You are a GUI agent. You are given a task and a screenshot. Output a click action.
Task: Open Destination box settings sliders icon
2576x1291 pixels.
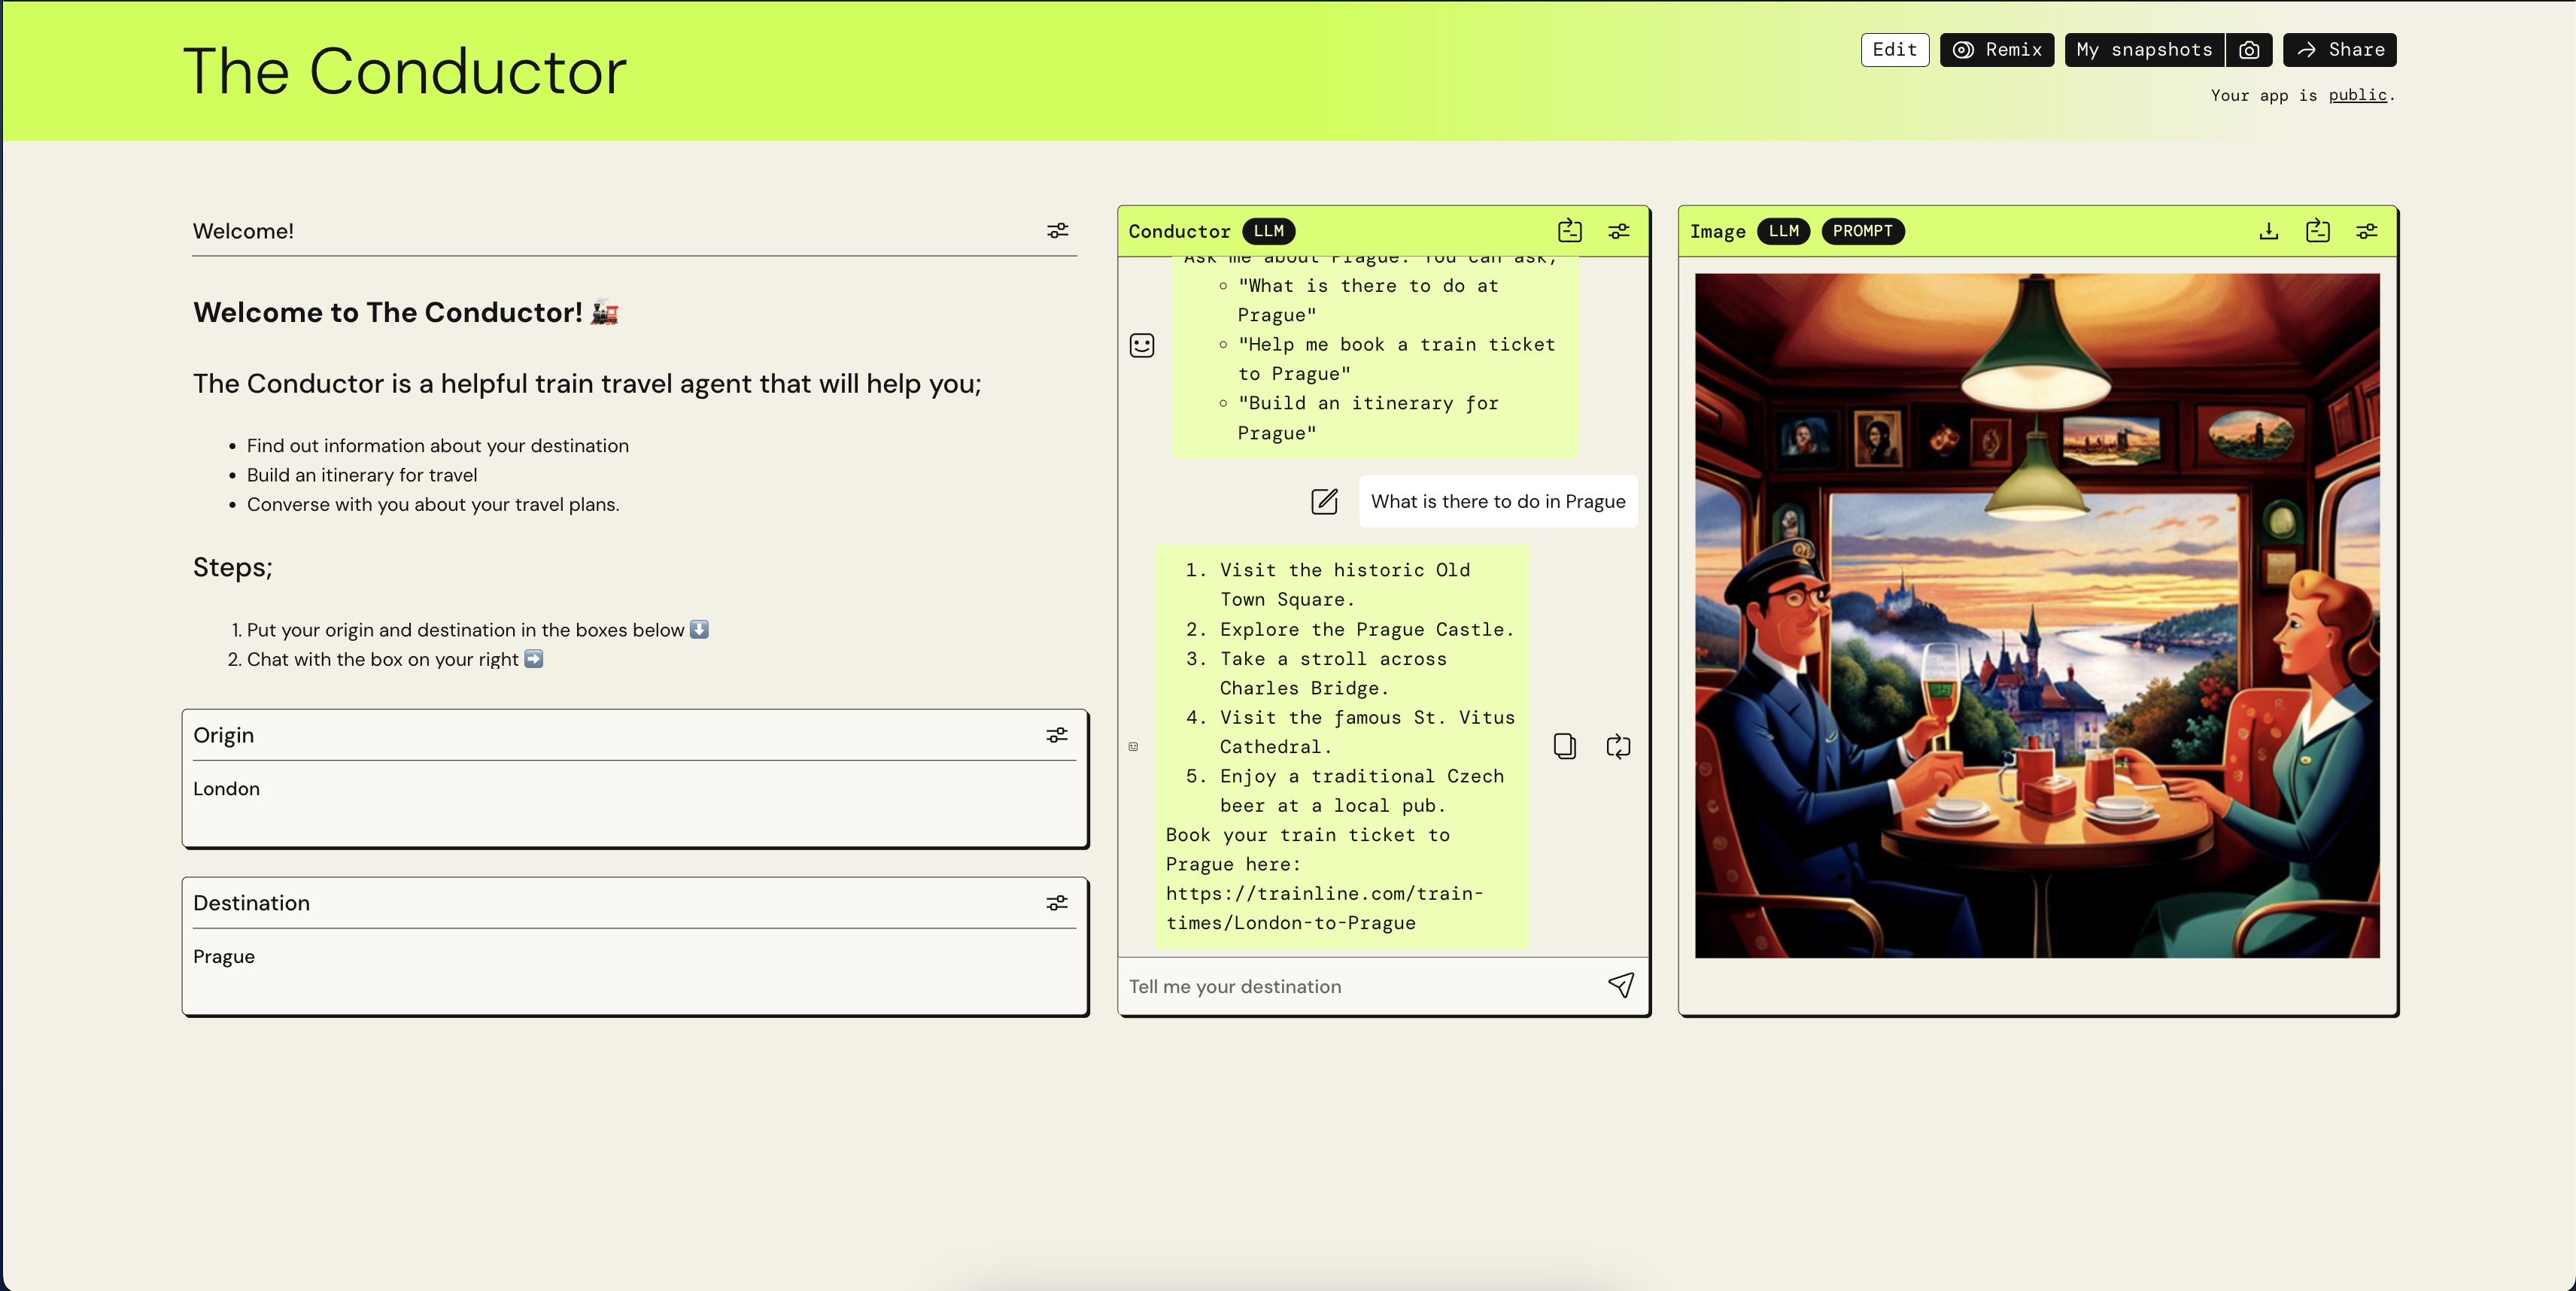tap(1057, 903)
